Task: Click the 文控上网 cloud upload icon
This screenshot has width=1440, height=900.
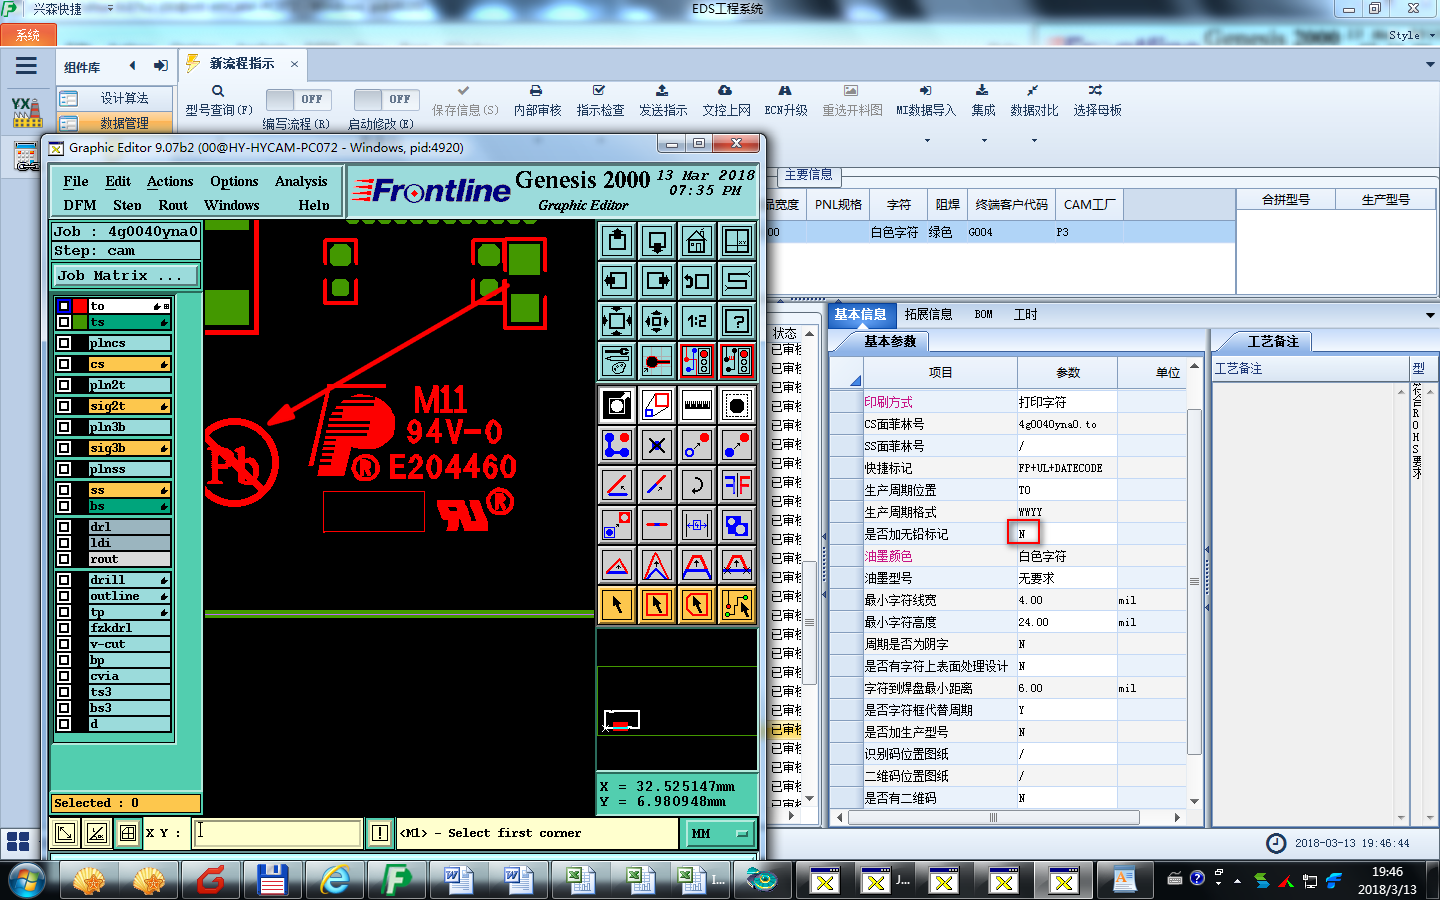Action: click(x=725, y=90)
